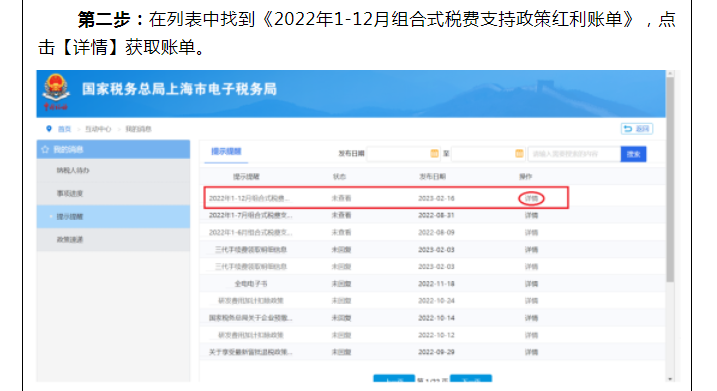Screen dimensions: 717x391
Task: Click the 提示提醒 column header
Action: click(246, 177)
